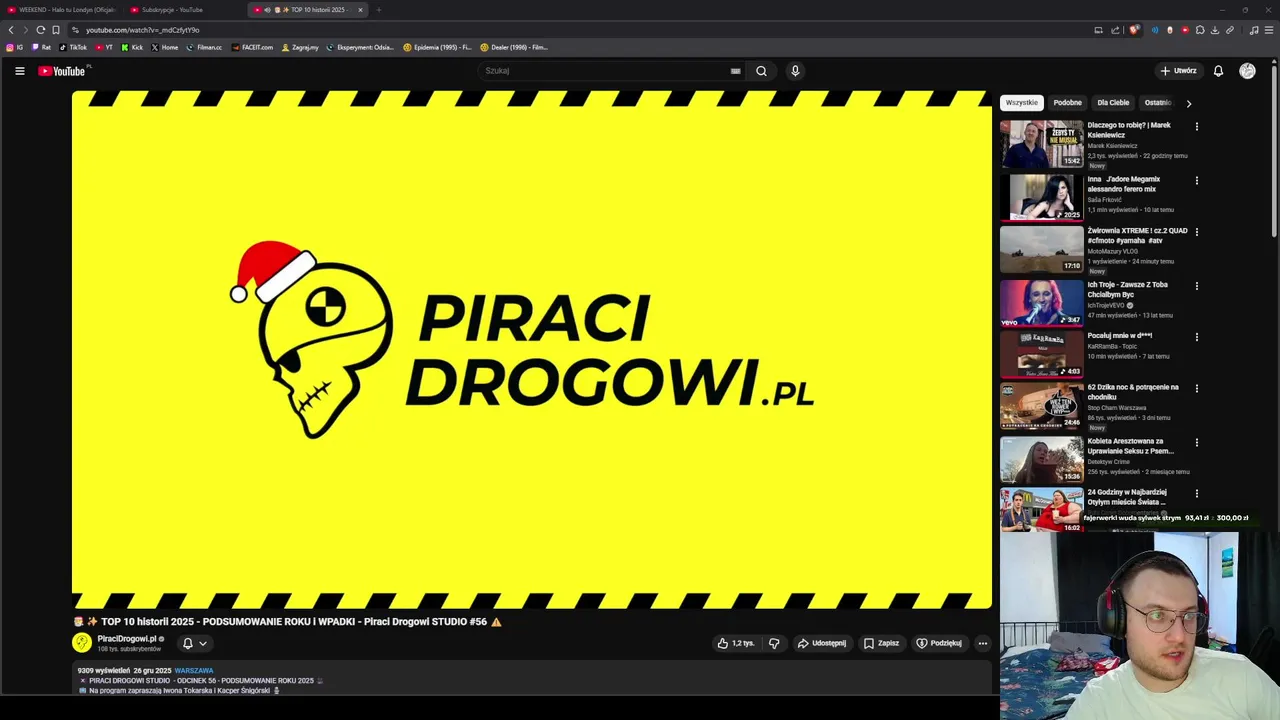Open the red YouTube extension icon in toolbar
Screen dimensions: 1280x720
click(1185, 30)
